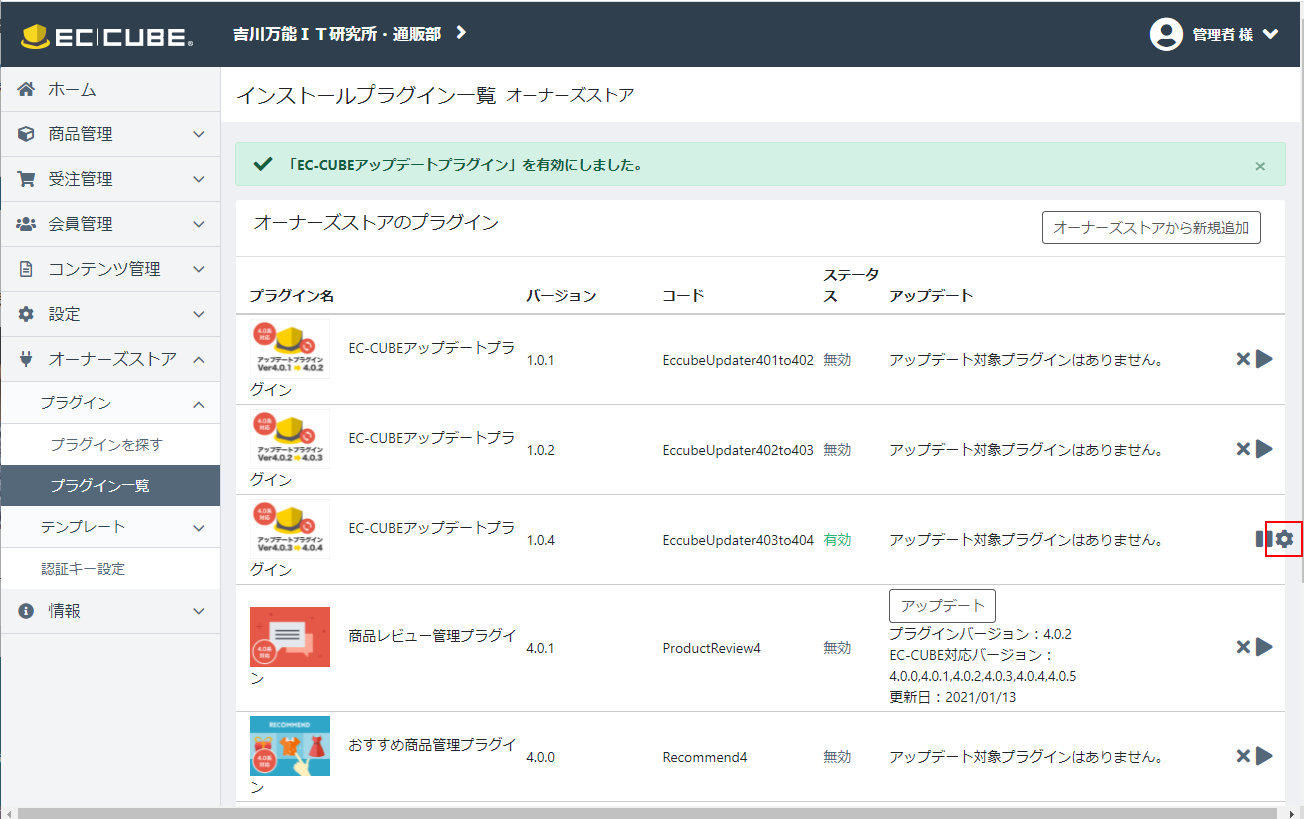Delete the ProductReview4 plugin with X icon
The width and height of the screenshot is (1304, 819).
click(x=1243, y=647)
